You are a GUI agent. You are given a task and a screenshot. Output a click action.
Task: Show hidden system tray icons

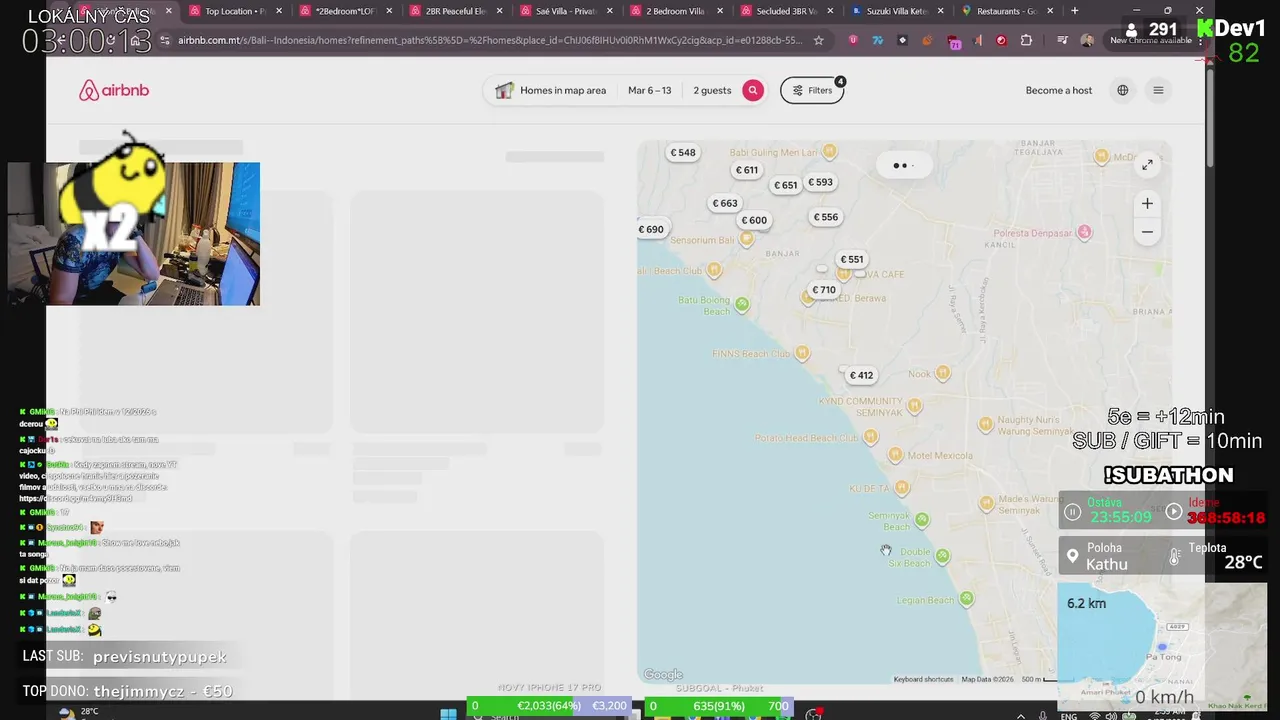[x=1020, y=715]
